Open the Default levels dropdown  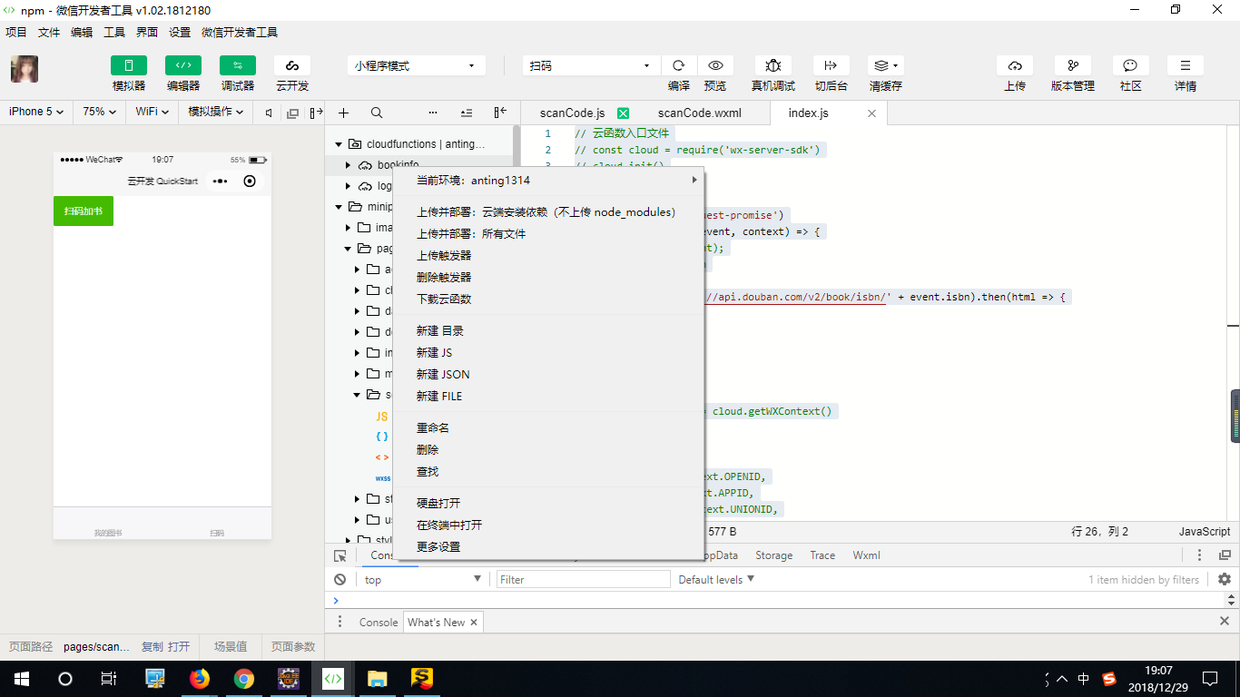coord(716,580)
